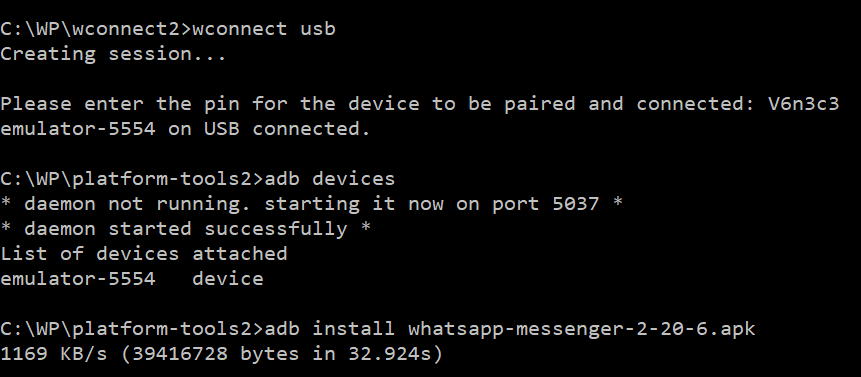Click 'emulator-5554 on USB connected.' line
The width and height of the screenshot is (861, 377).
click(186, 129)
